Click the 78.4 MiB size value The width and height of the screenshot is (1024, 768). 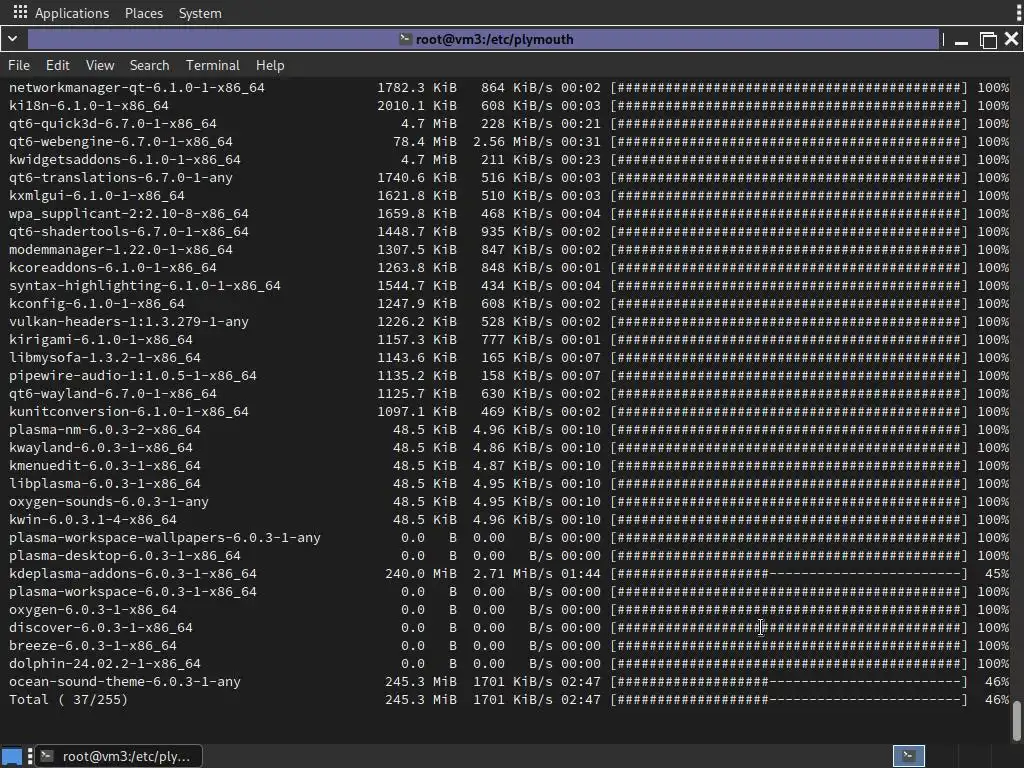pyautogui.click(x=424, y=142)
